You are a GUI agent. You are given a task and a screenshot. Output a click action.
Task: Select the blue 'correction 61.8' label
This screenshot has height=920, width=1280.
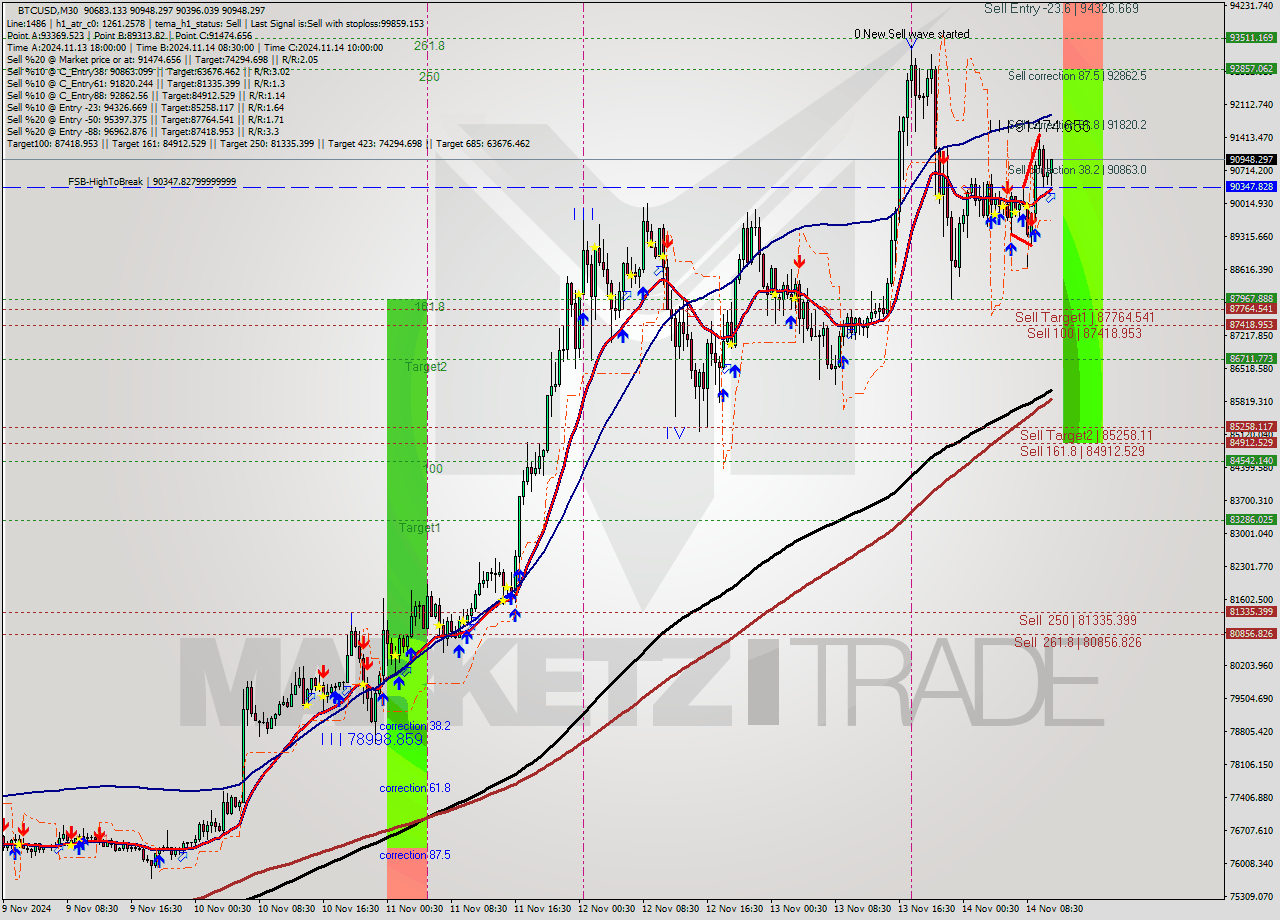tap(415, 788)
